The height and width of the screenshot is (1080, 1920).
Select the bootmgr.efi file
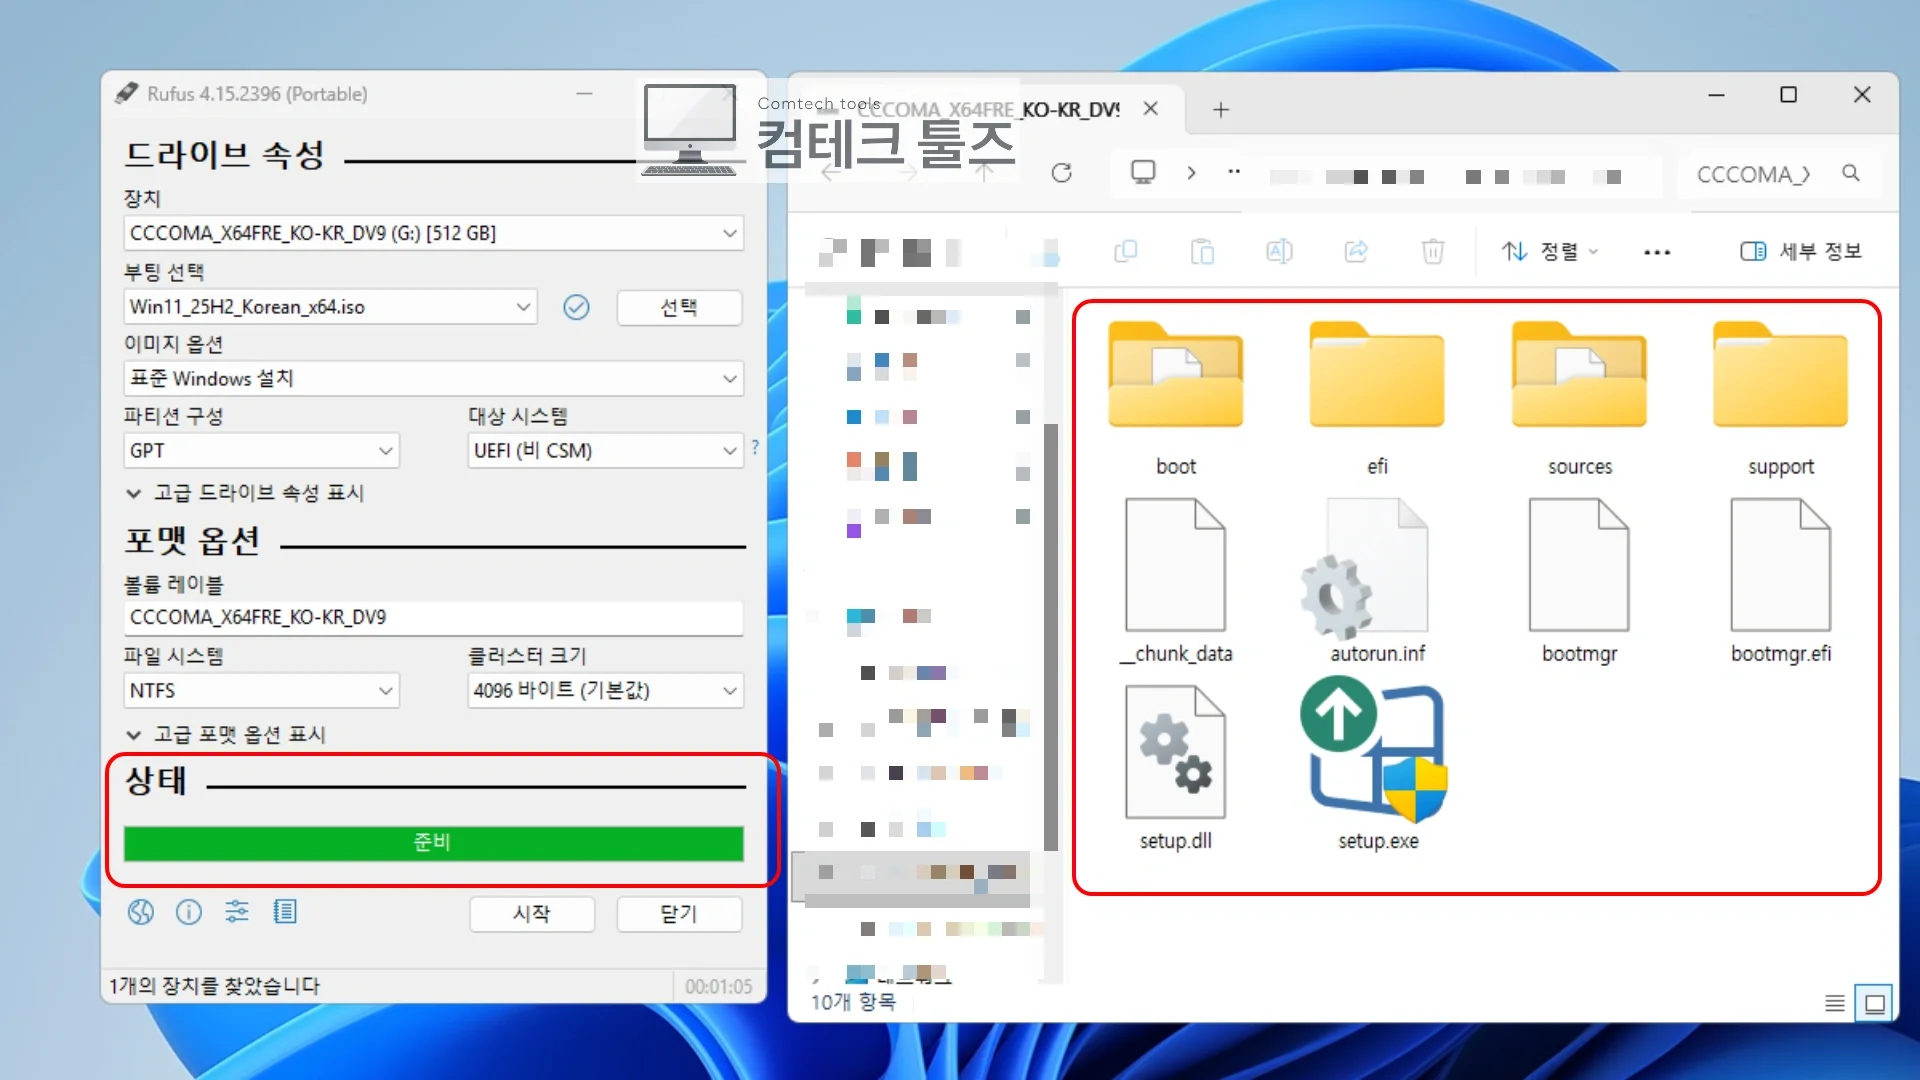(x=1781, y=582)
